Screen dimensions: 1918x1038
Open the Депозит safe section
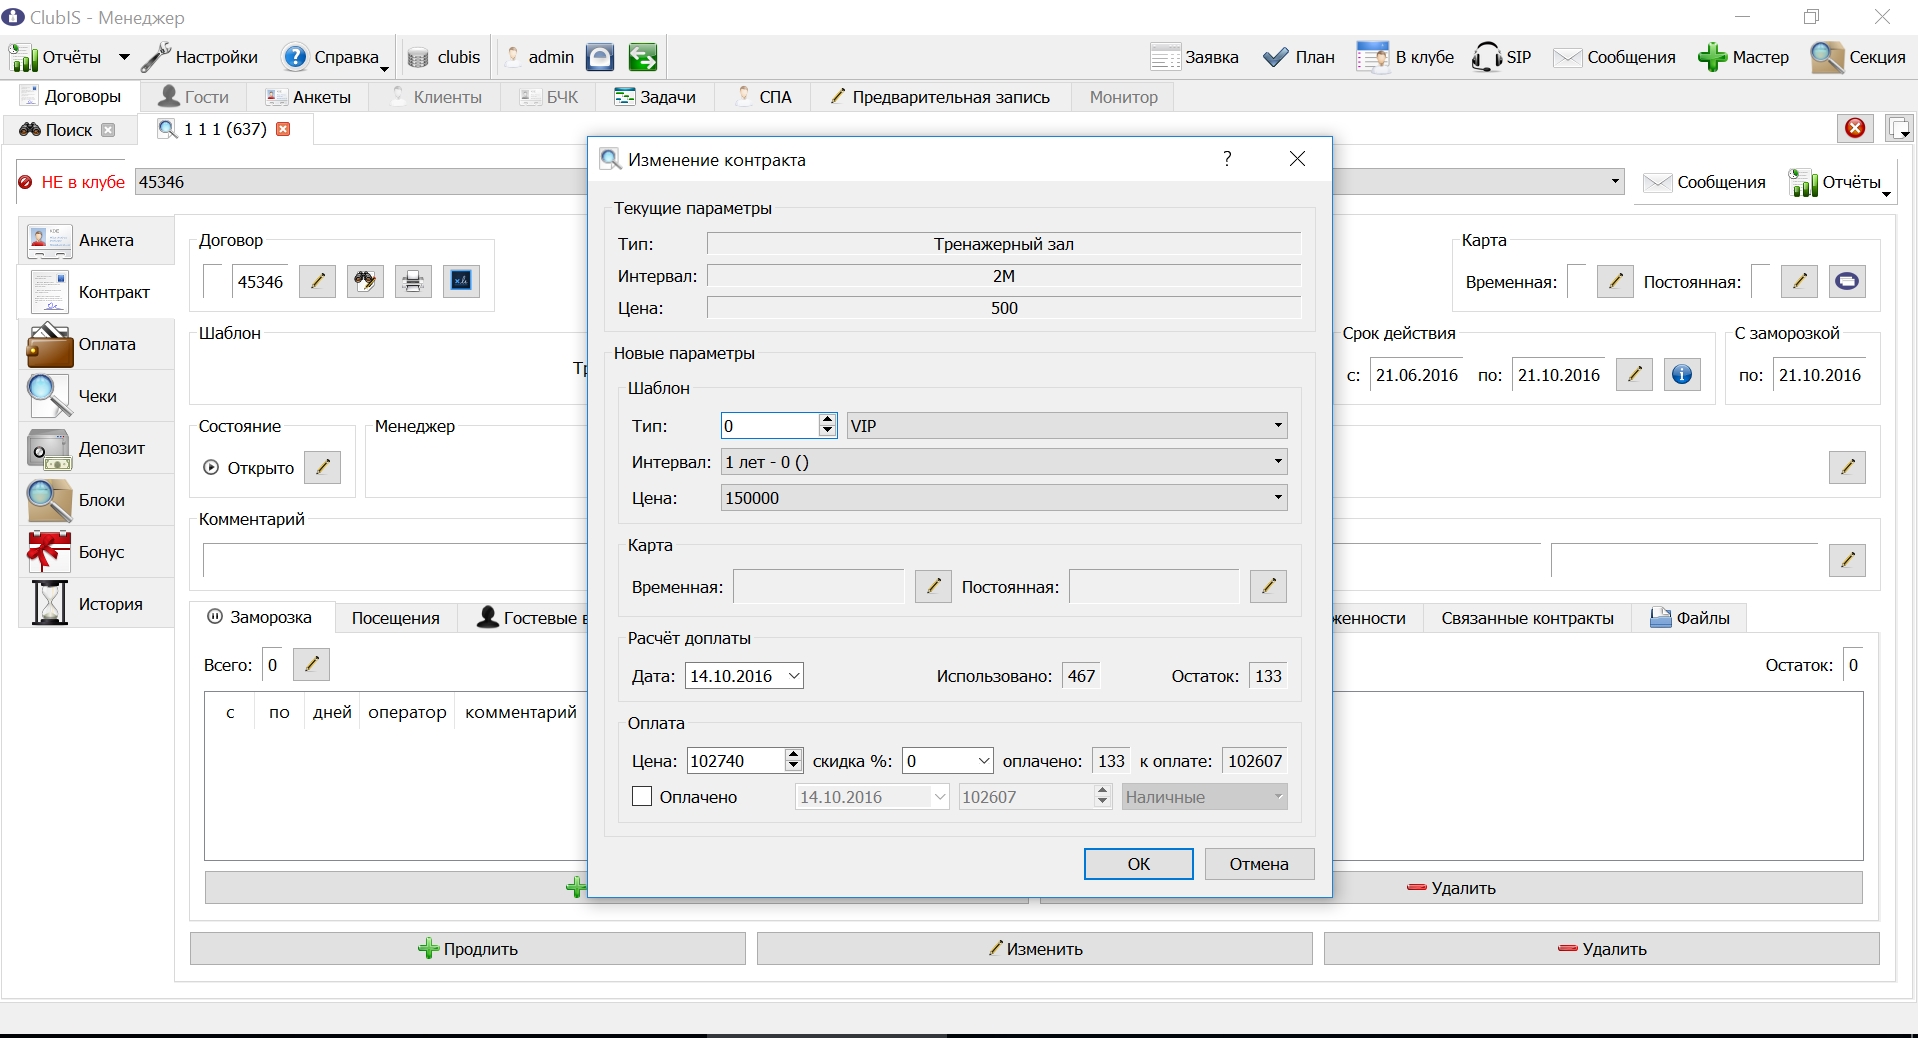pyautogui.click(x=96, y=448)
